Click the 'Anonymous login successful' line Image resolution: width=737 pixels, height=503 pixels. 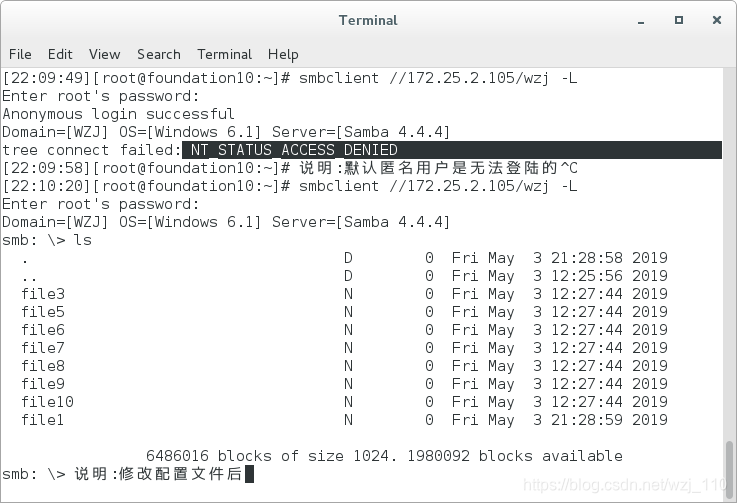coord(118,114)
